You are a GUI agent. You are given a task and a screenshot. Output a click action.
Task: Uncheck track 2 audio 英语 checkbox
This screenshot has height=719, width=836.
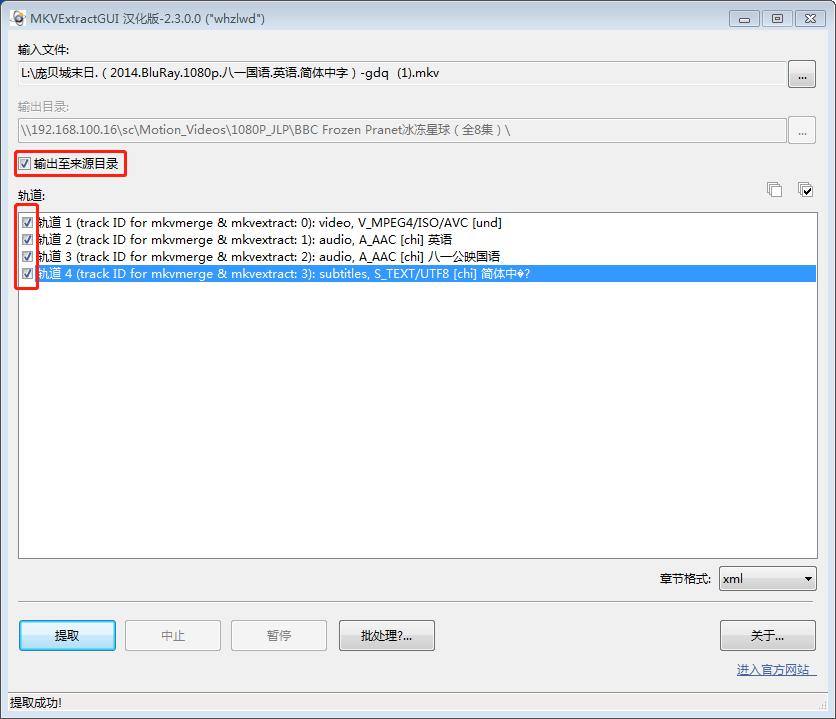pos(28,239)
